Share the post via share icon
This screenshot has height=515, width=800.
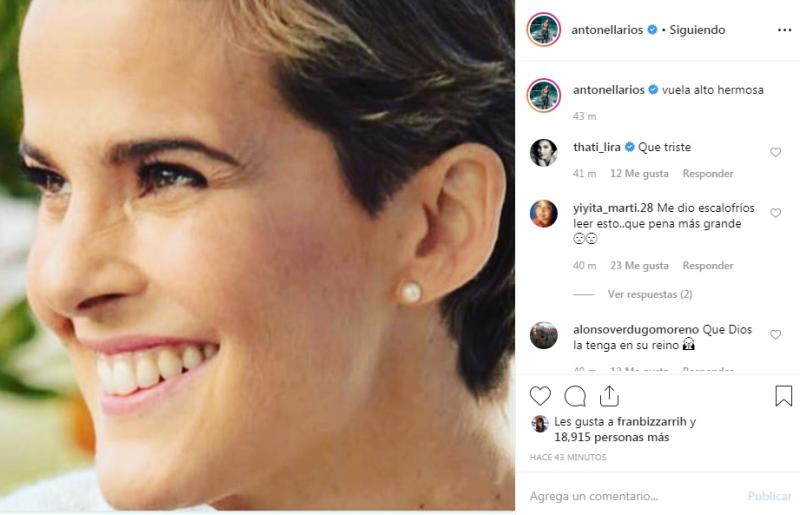[x=609, y=396]
